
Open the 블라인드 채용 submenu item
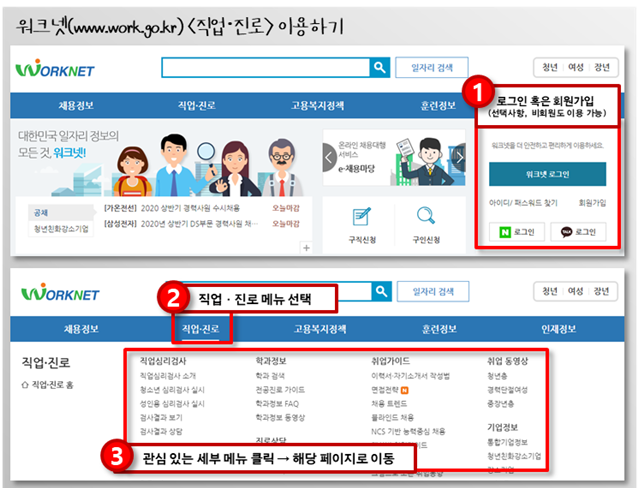pyautogui.click(x=392, y=417)
